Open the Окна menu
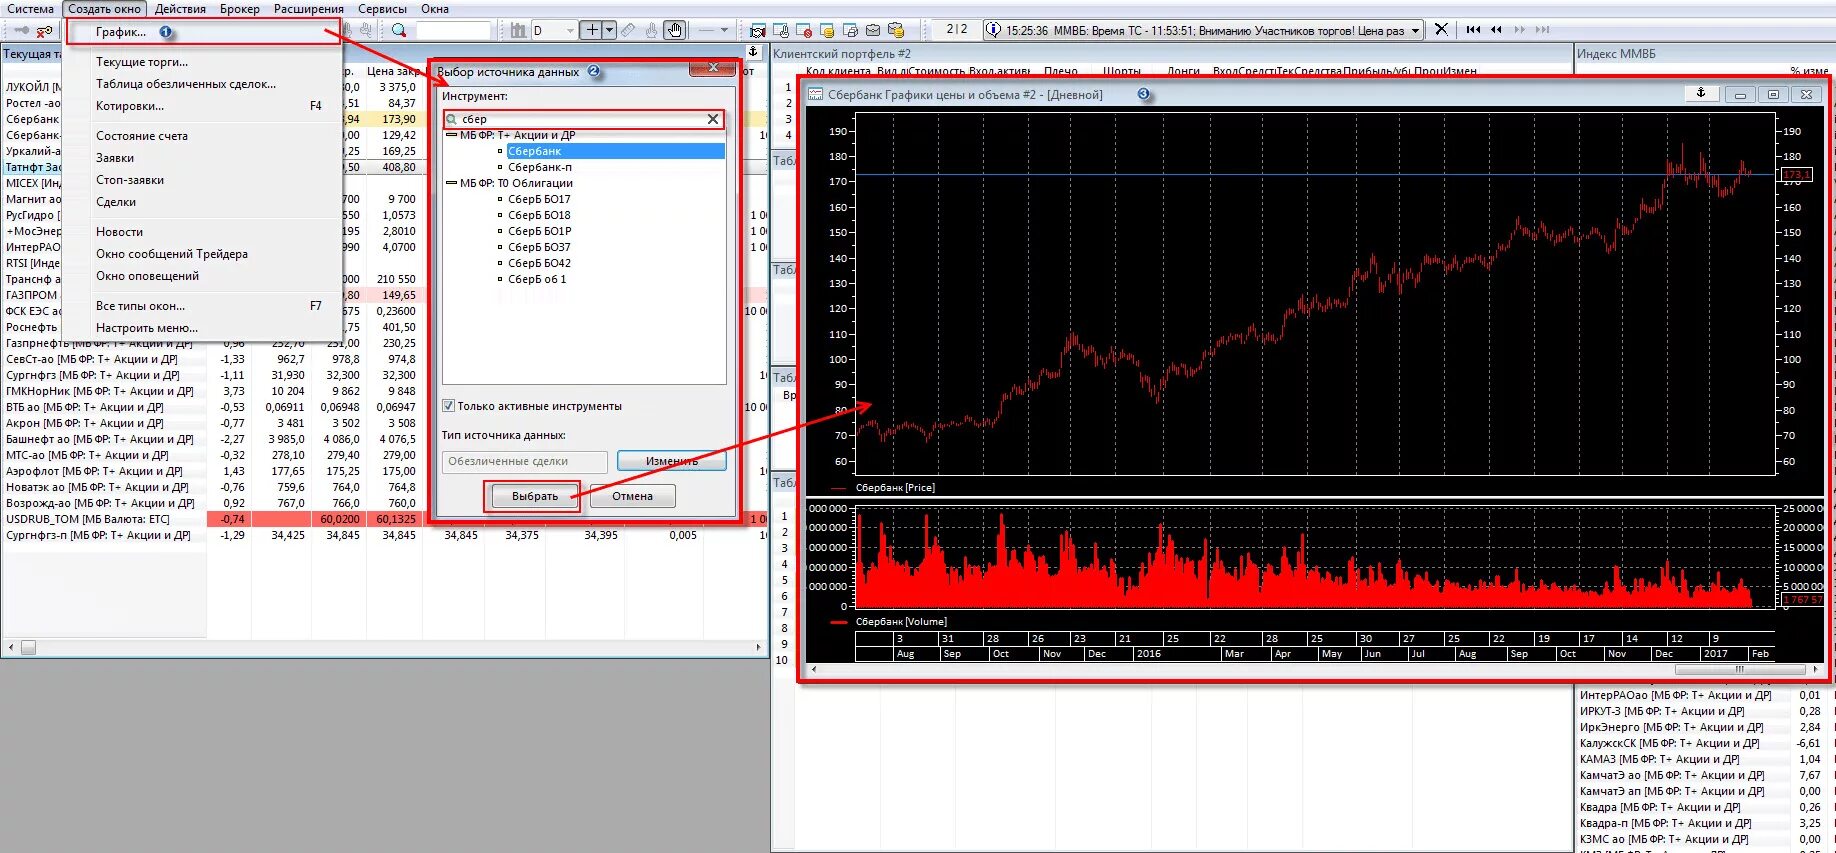The image size is (1836, 853). pos(435,9)
